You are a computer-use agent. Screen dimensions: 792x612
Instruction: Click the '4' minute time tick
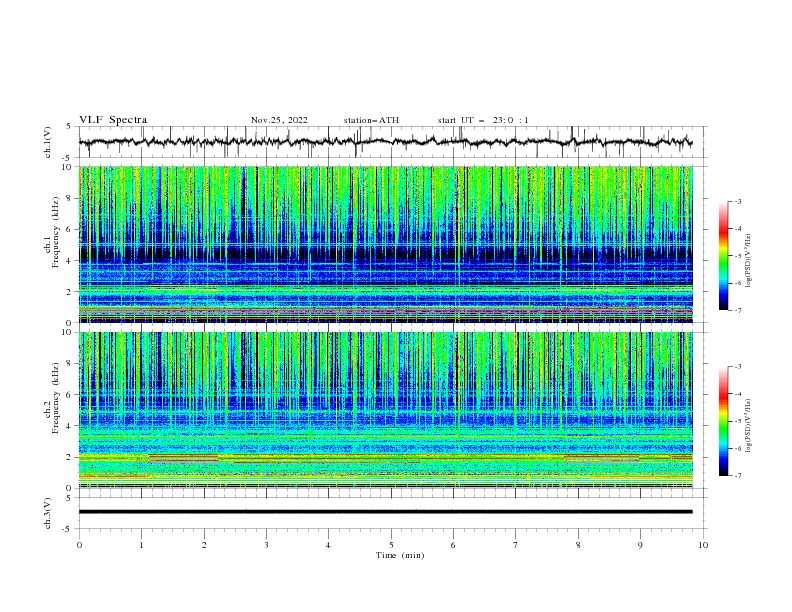328,545
